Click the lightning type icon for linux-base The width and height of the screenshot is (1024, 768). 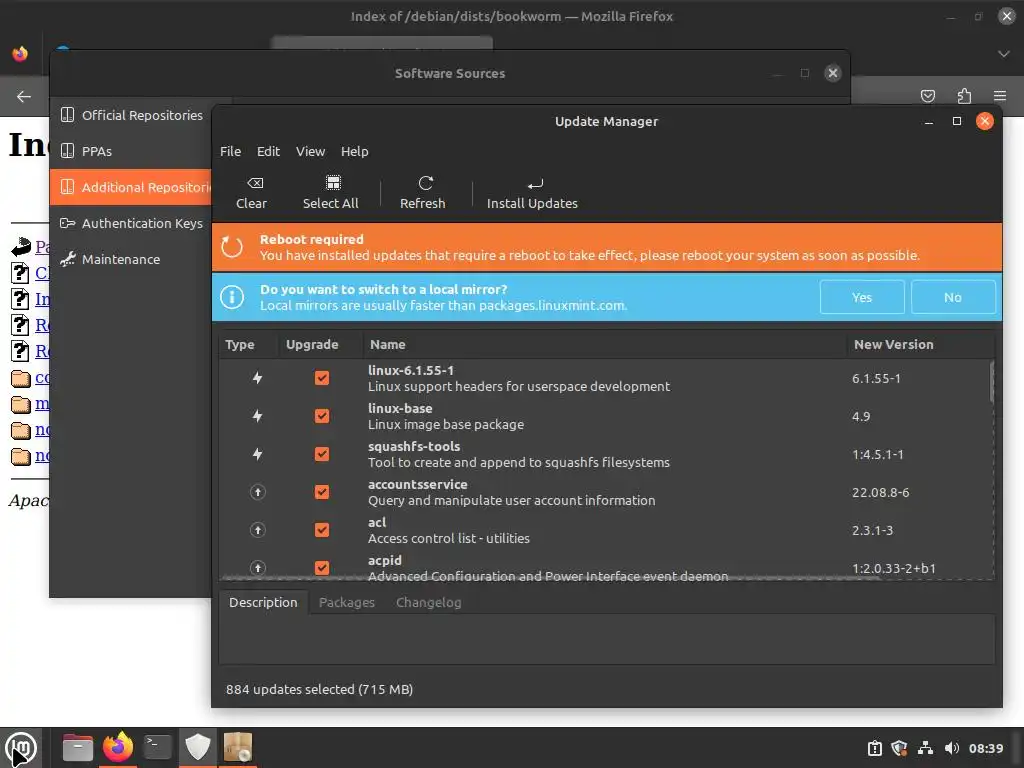pyautogui.click(x=257, y=416)
